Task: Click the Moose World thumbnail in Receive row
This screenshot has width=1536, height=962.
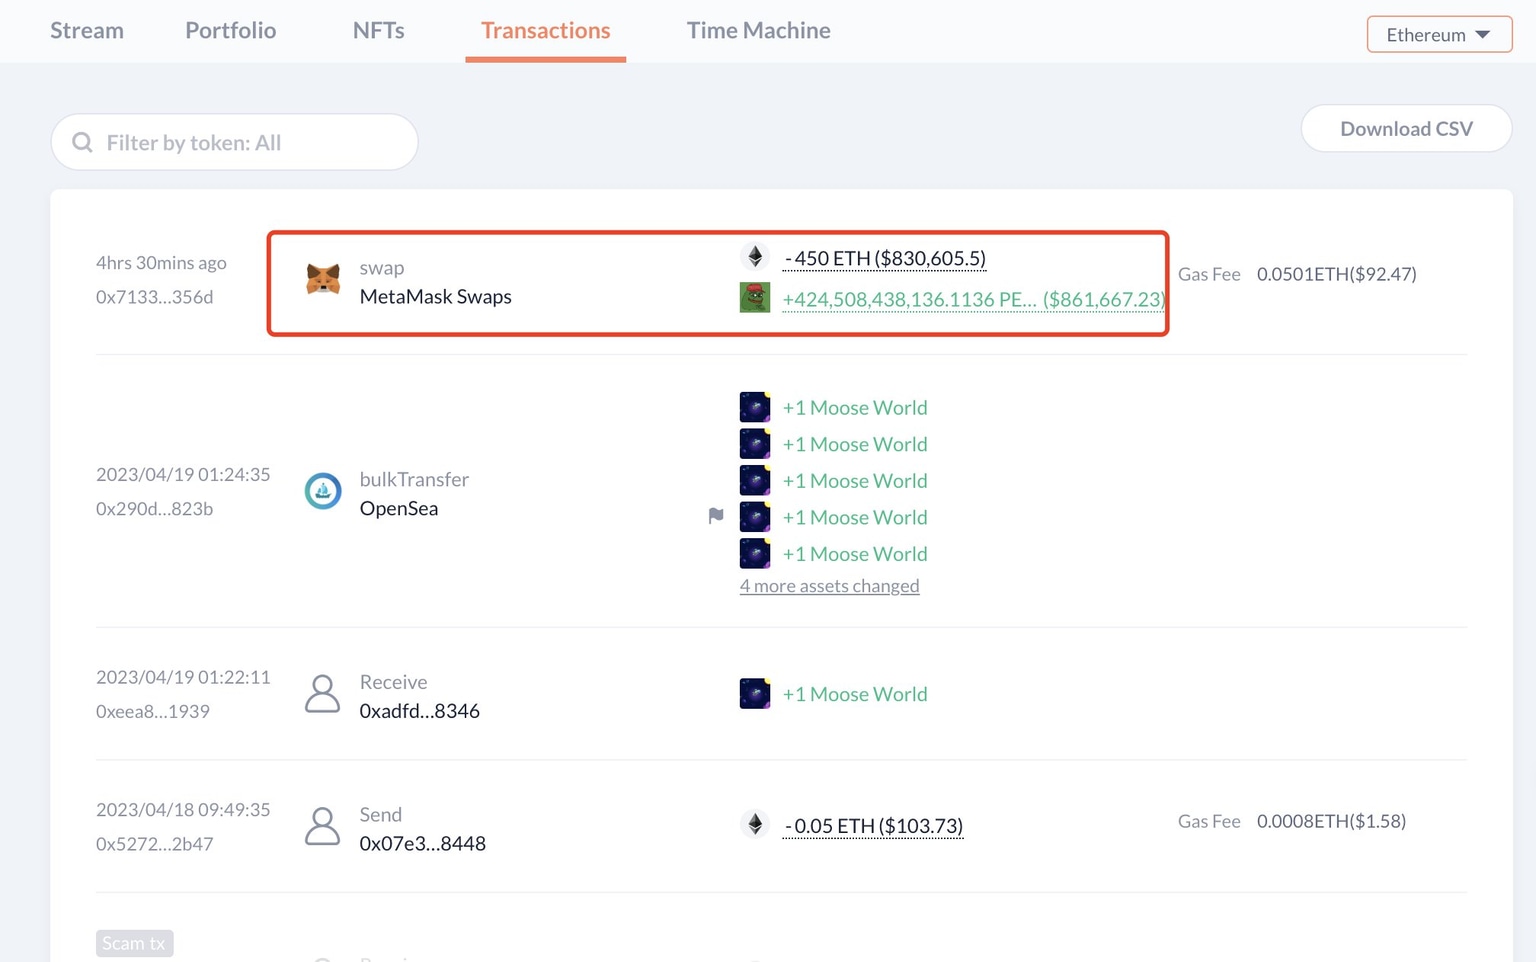Action: point(755,694)
